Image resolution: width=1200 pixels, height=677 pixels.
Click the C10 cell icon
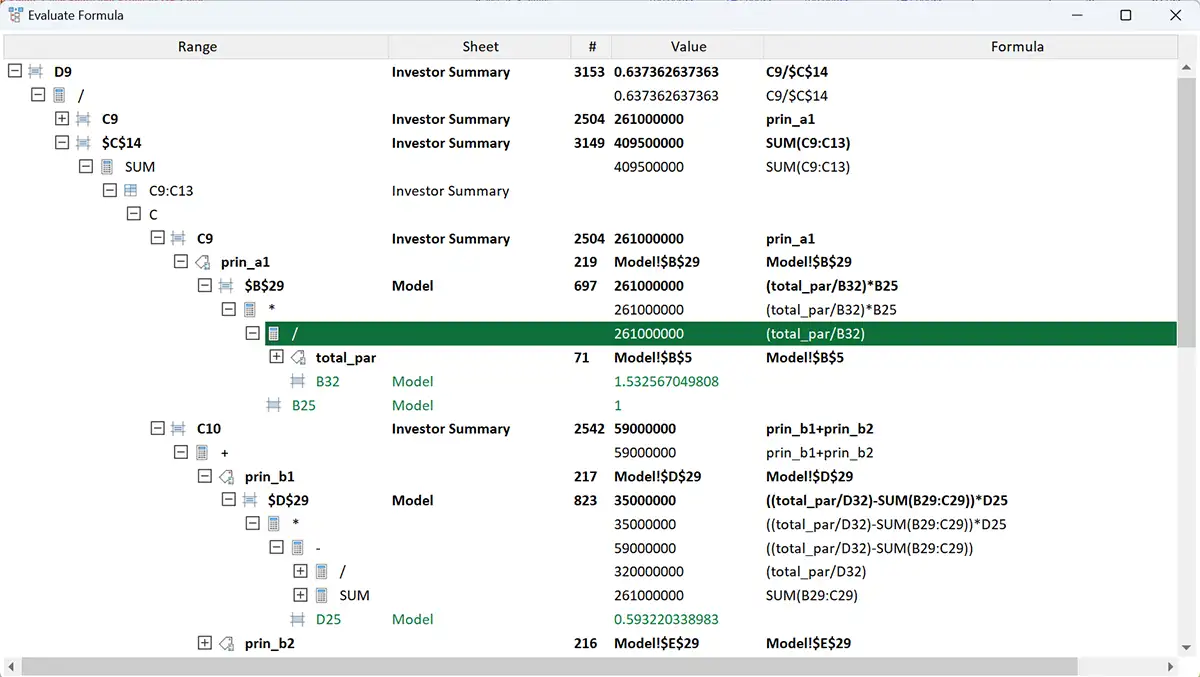[x=179, y=428]
